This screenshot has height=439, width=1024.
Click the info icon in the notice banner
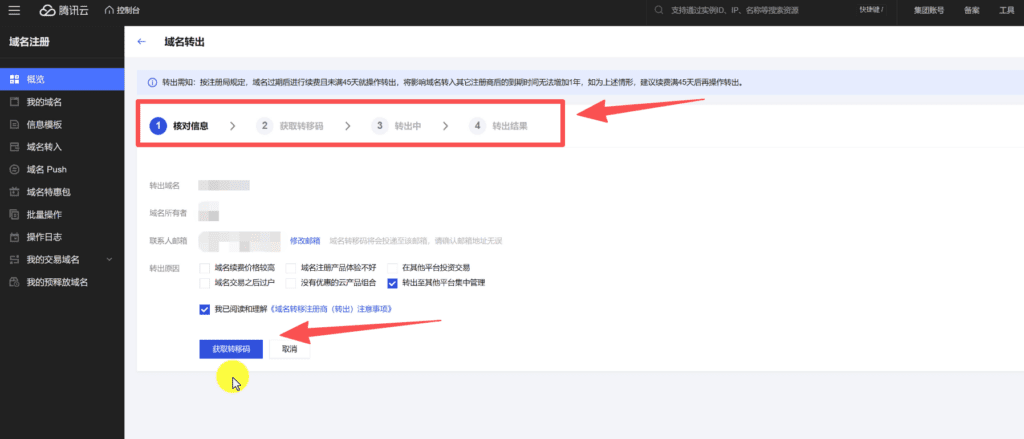coord(152,83)
